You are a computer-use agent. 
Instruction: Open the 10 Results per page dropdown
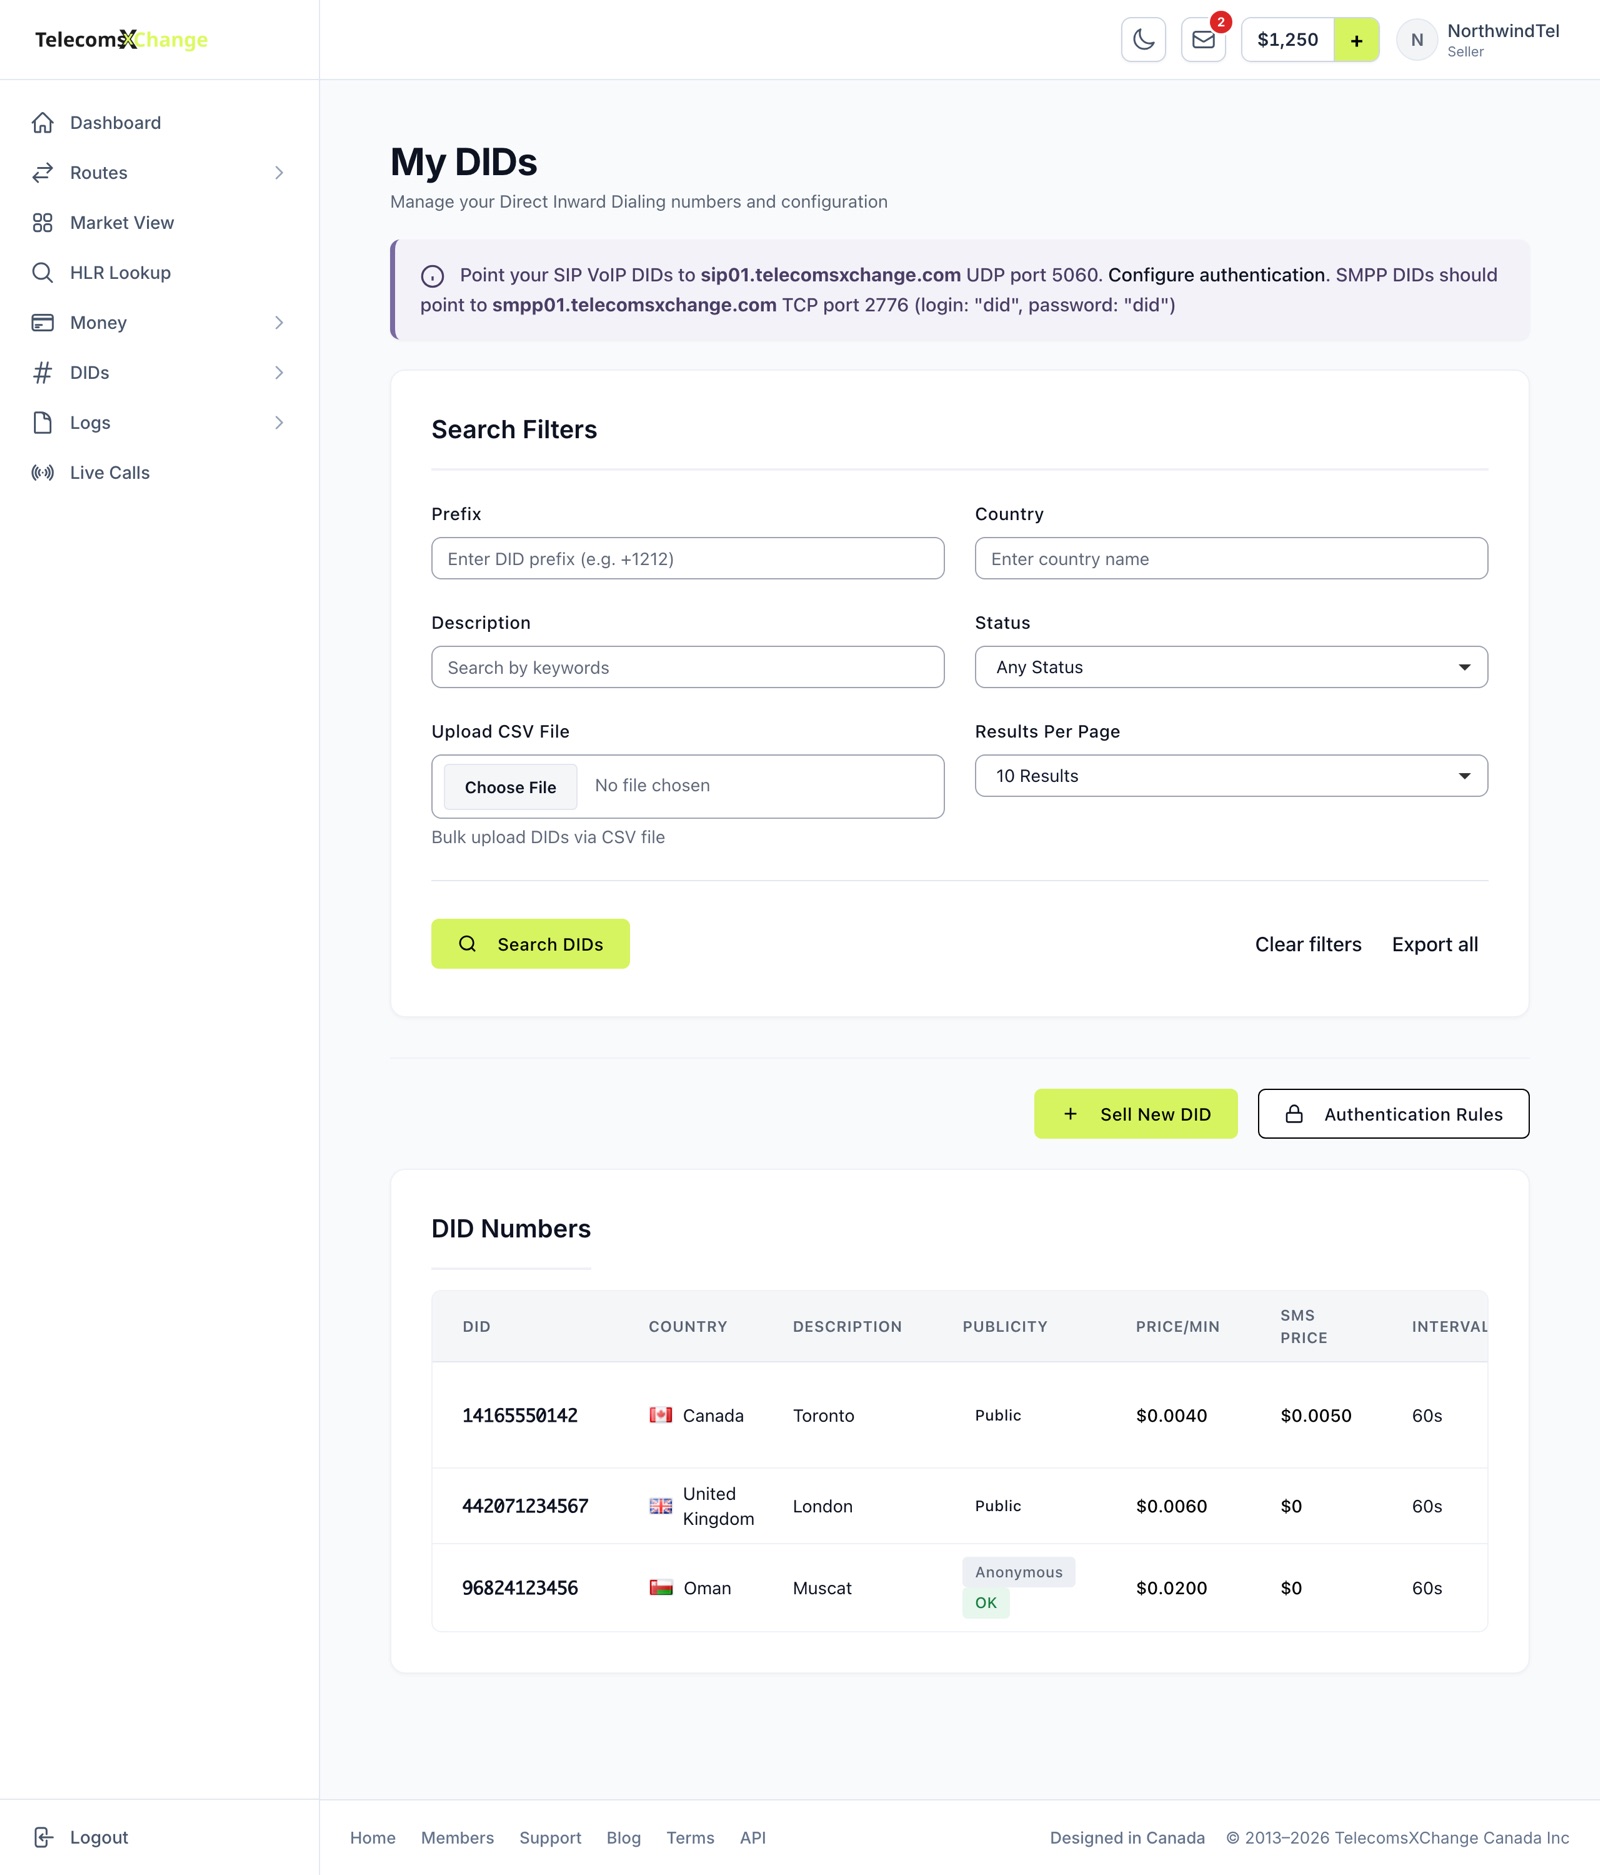[1231, 776]
